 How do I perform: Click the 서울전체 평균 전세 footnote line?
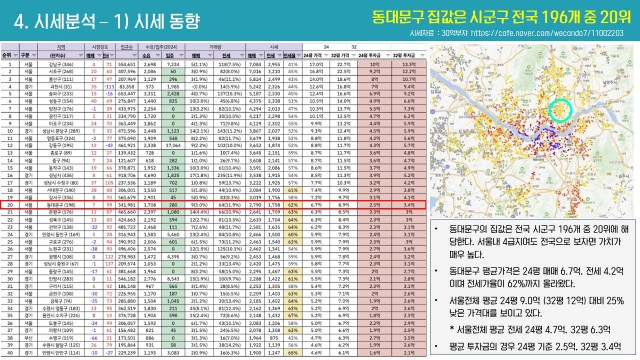[530, 329]
